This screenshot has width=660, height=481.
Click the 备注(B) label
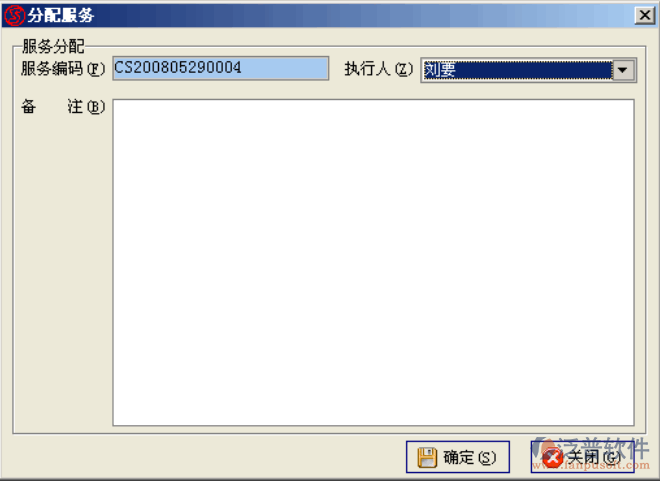[x=63, y=107]
